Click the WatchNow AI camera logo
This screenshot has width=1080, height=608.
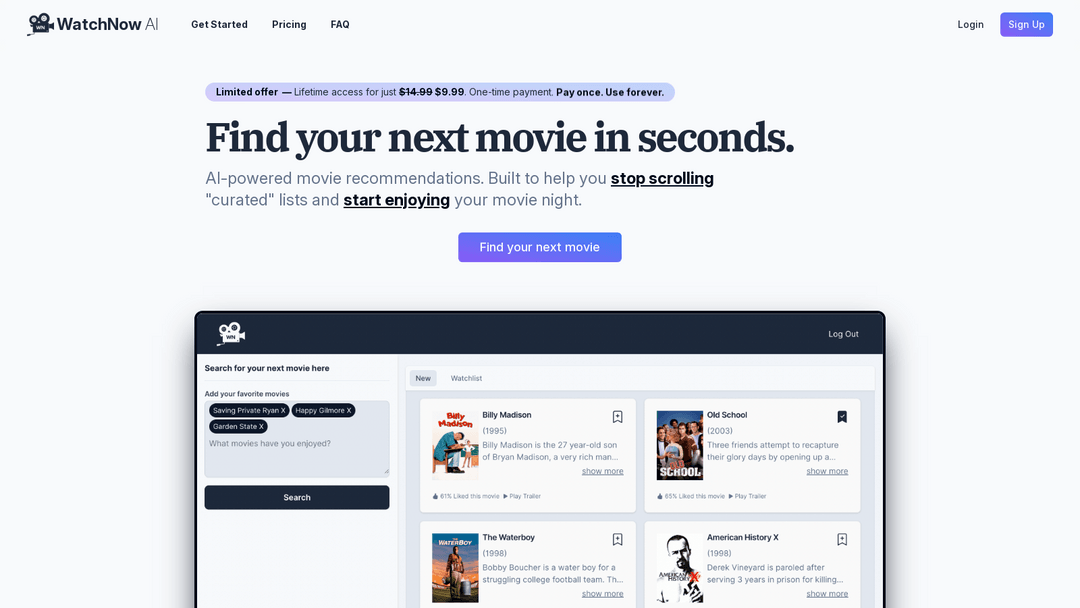(x=40, y=22)
